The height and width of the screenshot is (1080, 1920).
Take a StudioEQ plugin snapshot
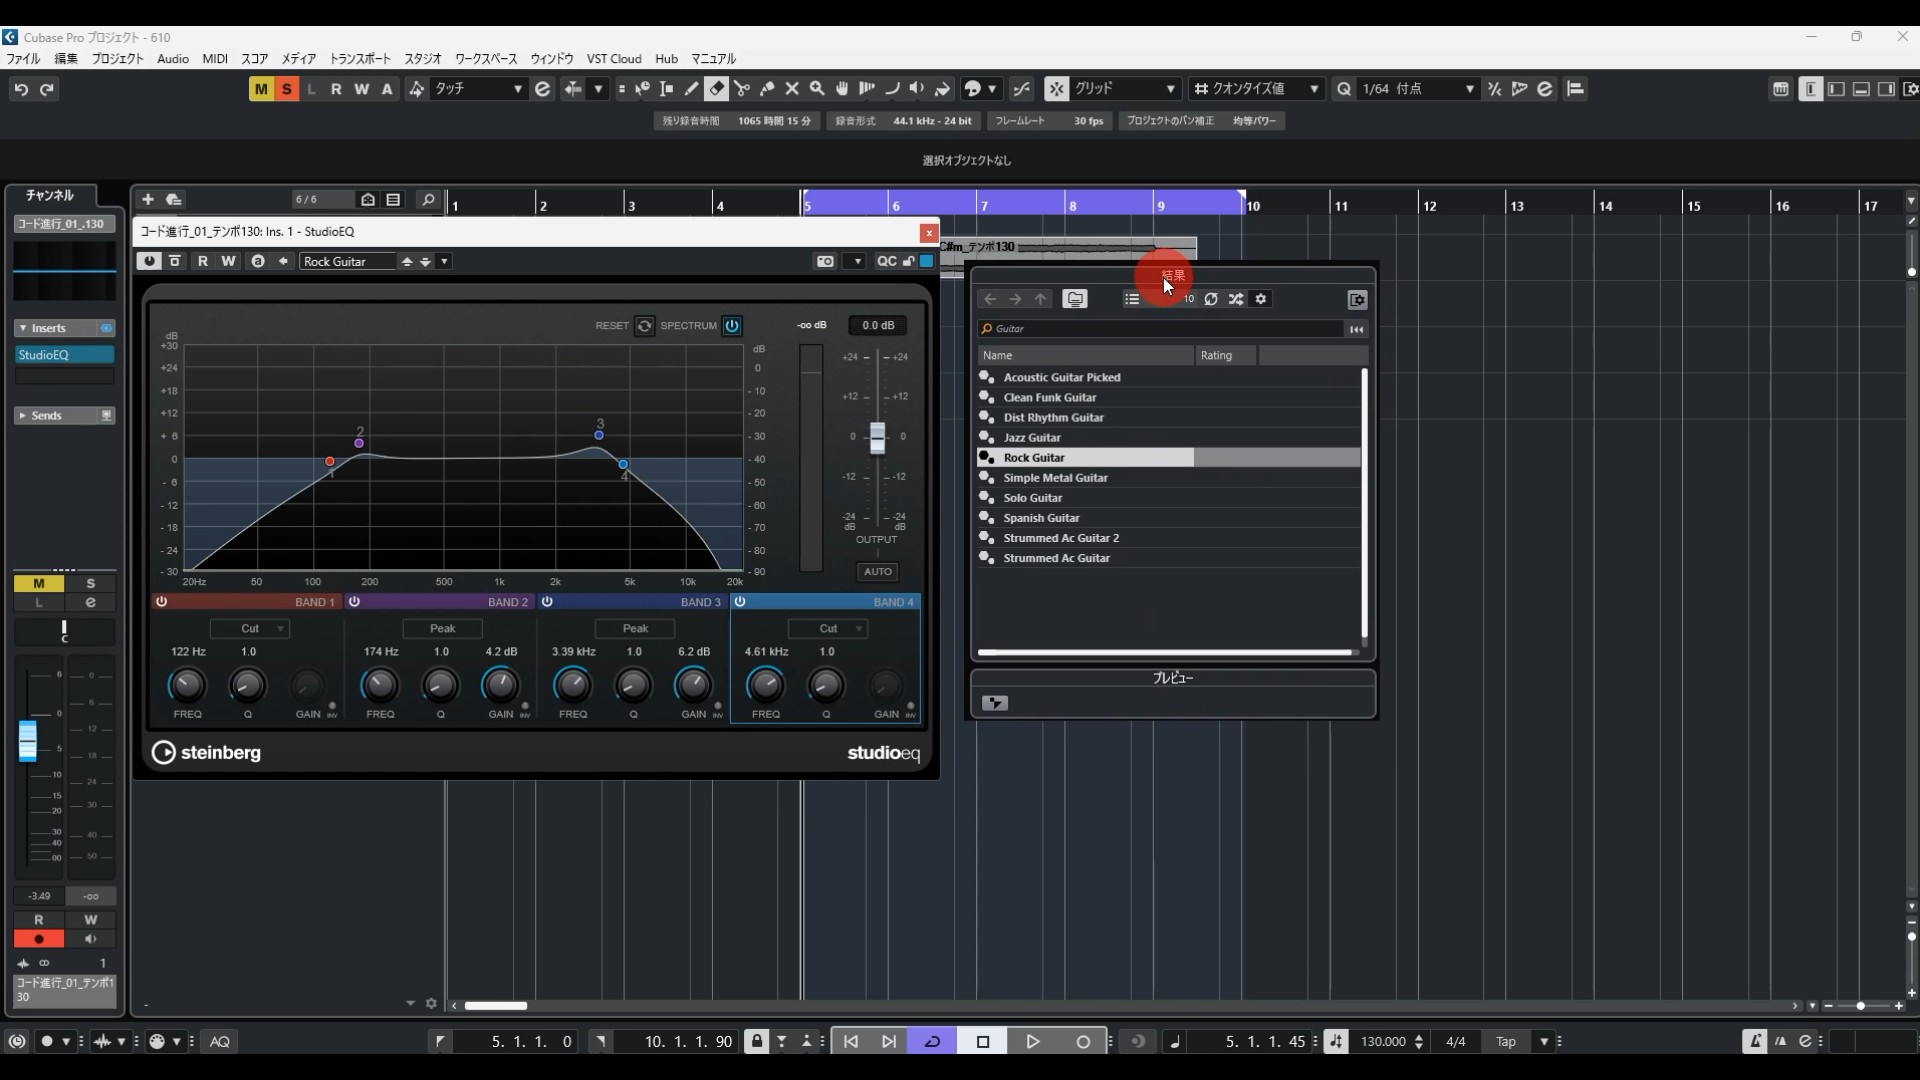825,261
